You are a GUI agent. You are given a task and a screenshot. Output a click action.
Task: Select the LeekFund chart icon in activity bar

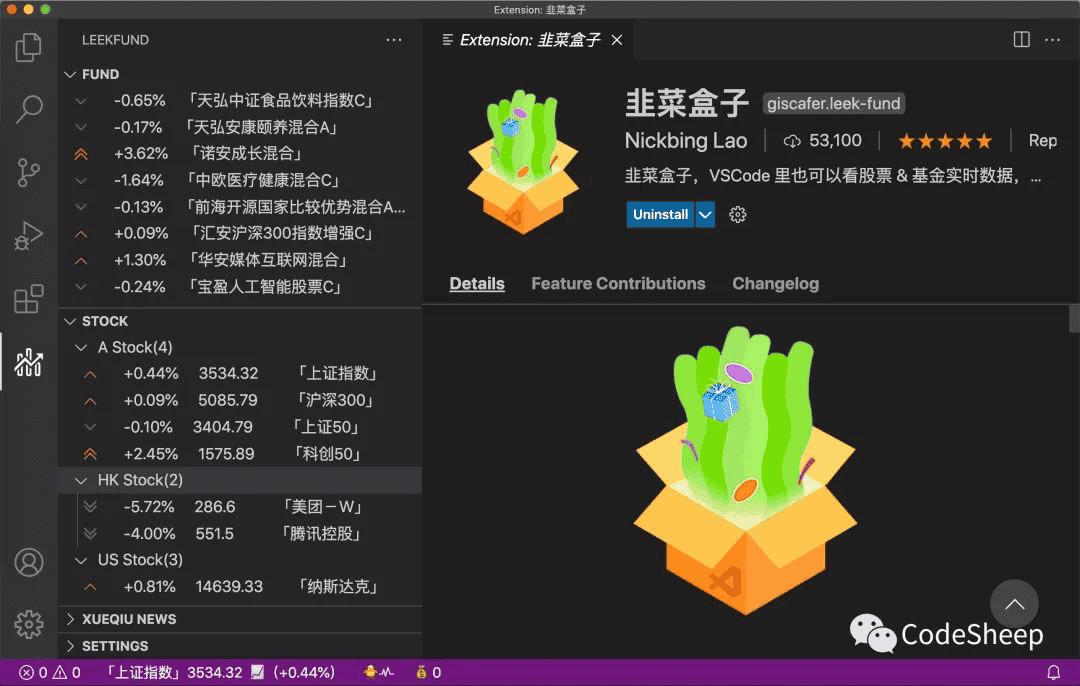(x=28, y=362)
